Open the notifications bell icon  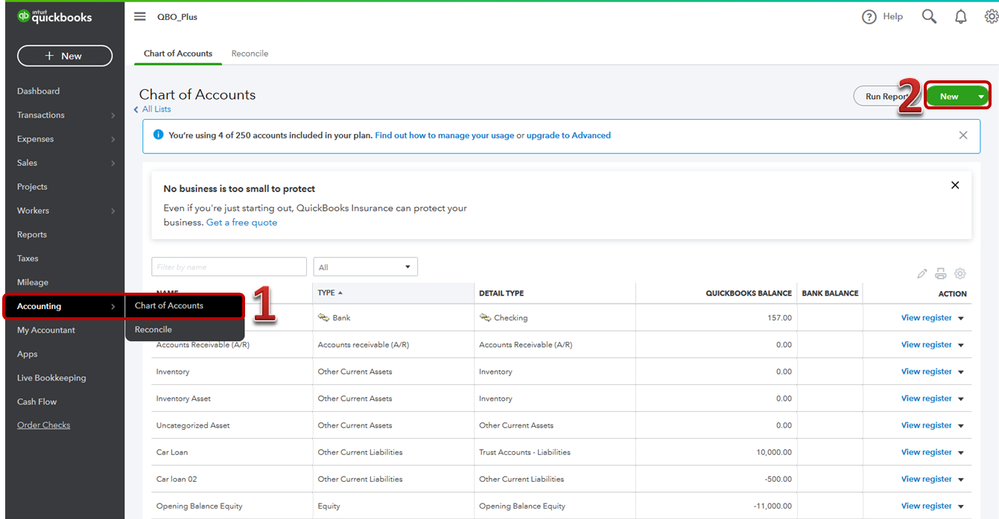pos(961,17)
